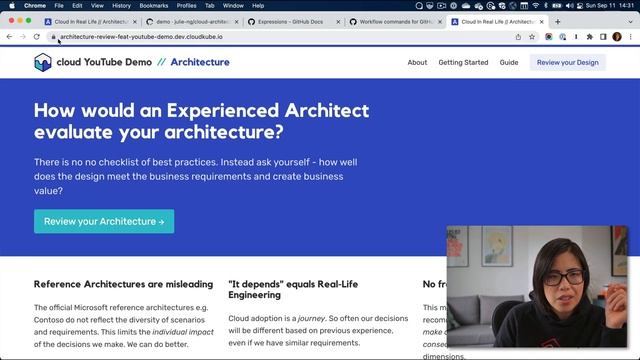This screenshot has height=360, width=640.
Task: Click the browser forward arrow
Action: [23, 37]
